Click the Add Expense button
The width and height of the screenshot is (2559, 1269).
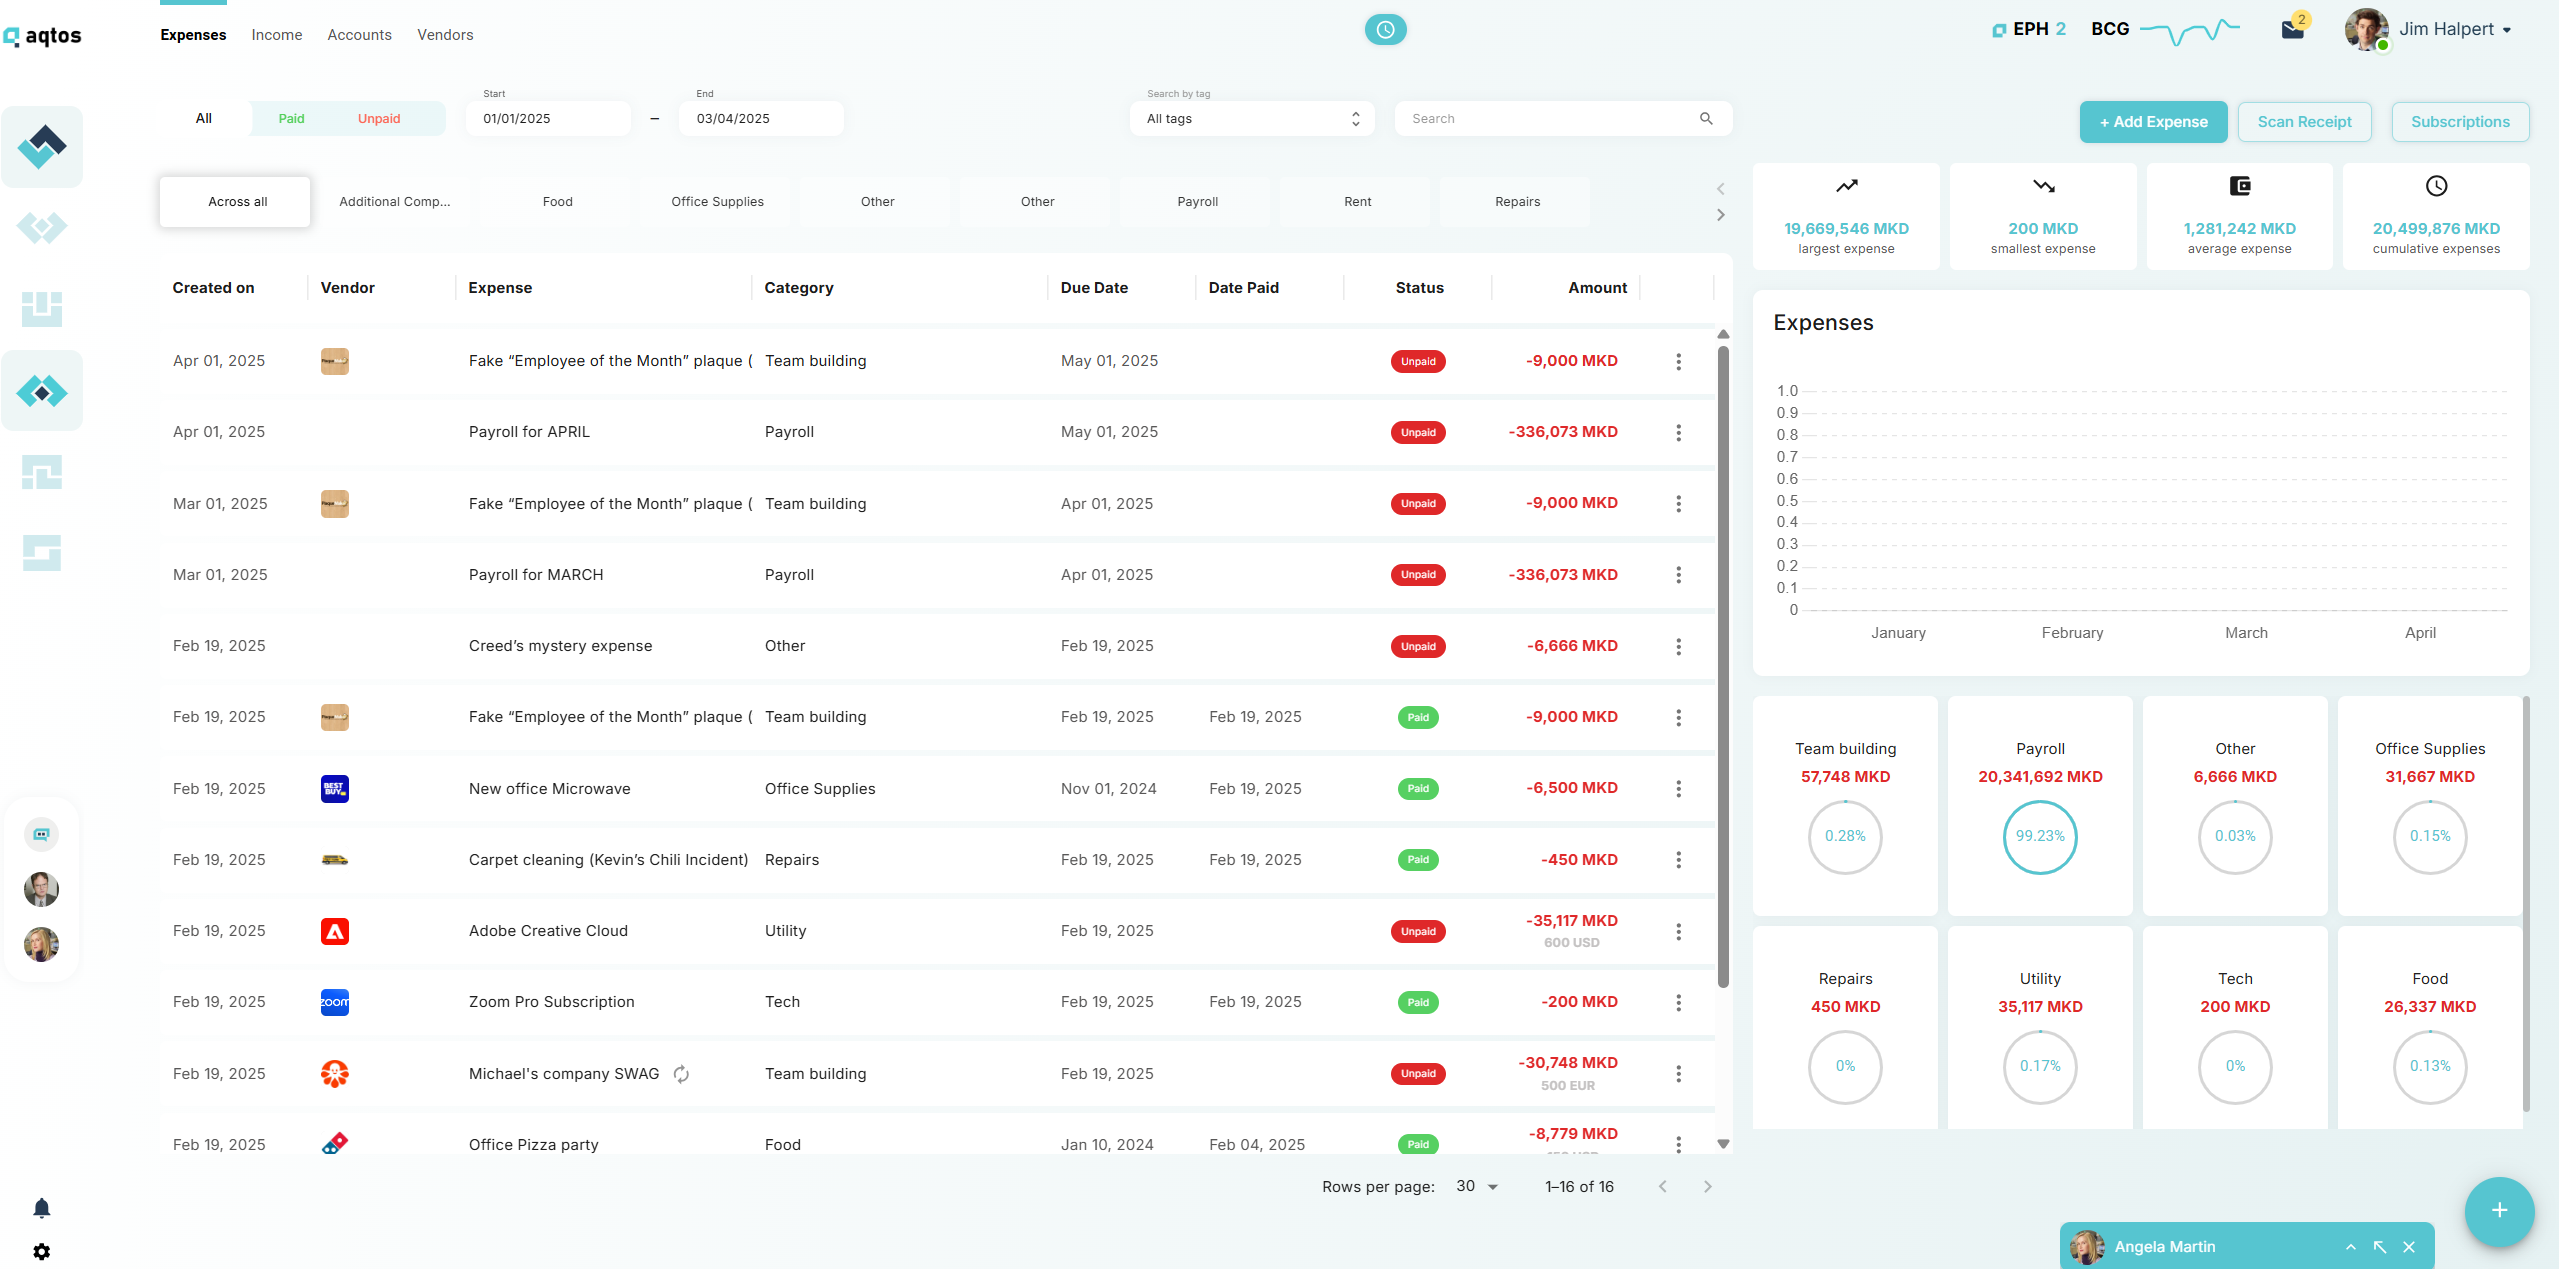(x=2153, y=122)
